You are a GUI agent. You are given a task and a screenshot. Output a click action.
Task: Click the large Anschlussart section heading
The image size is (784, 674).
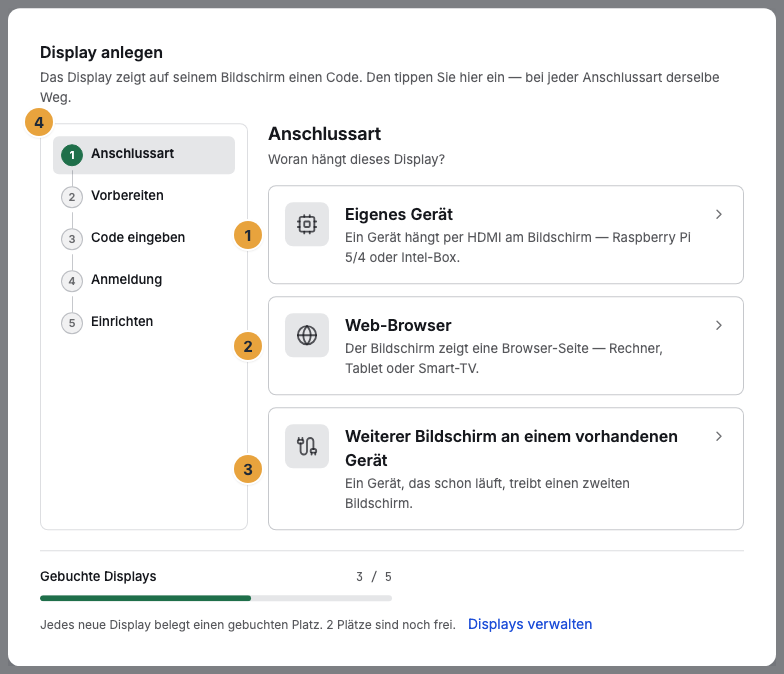tap(324, 134)
